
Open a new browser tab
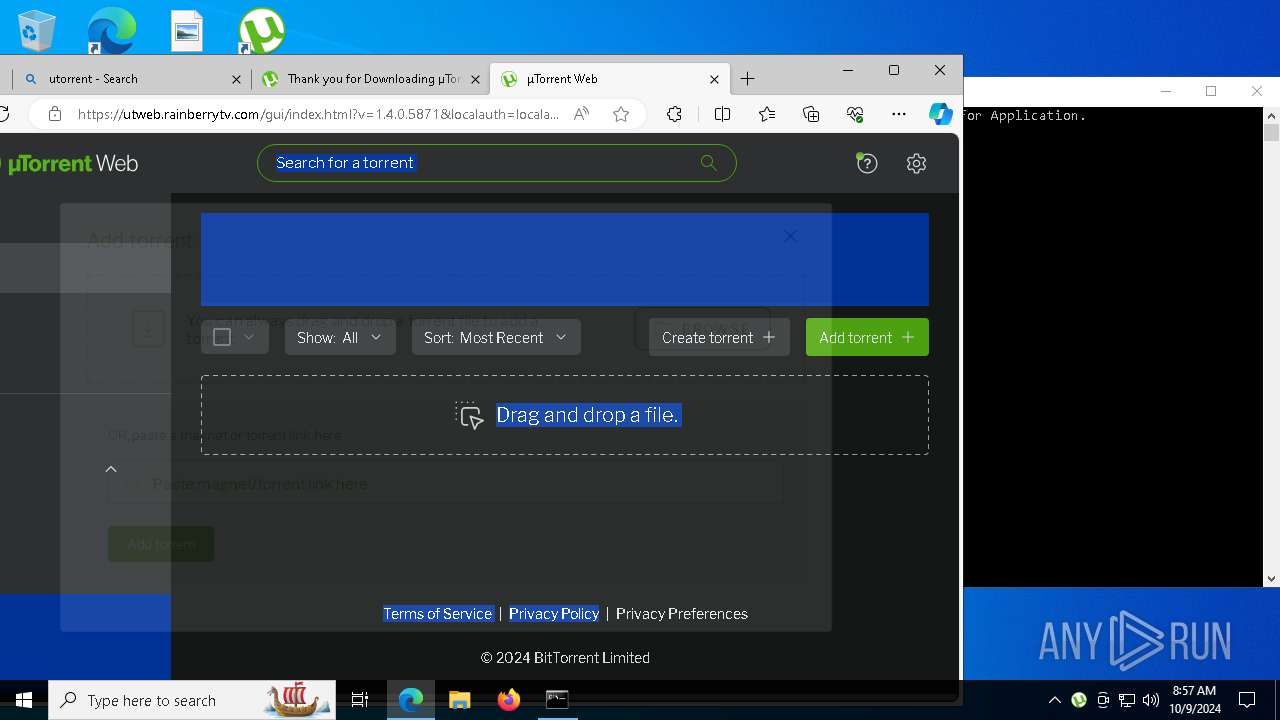[x=748, y=79]
